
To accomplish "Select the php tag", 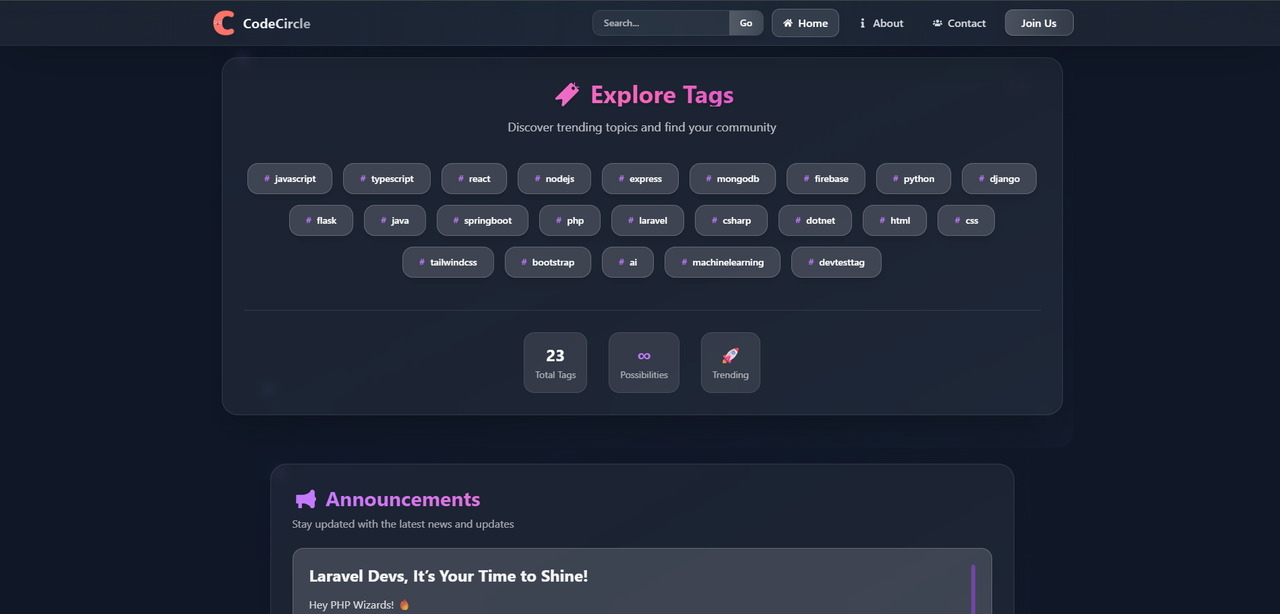I will click(x=570, y=221).
